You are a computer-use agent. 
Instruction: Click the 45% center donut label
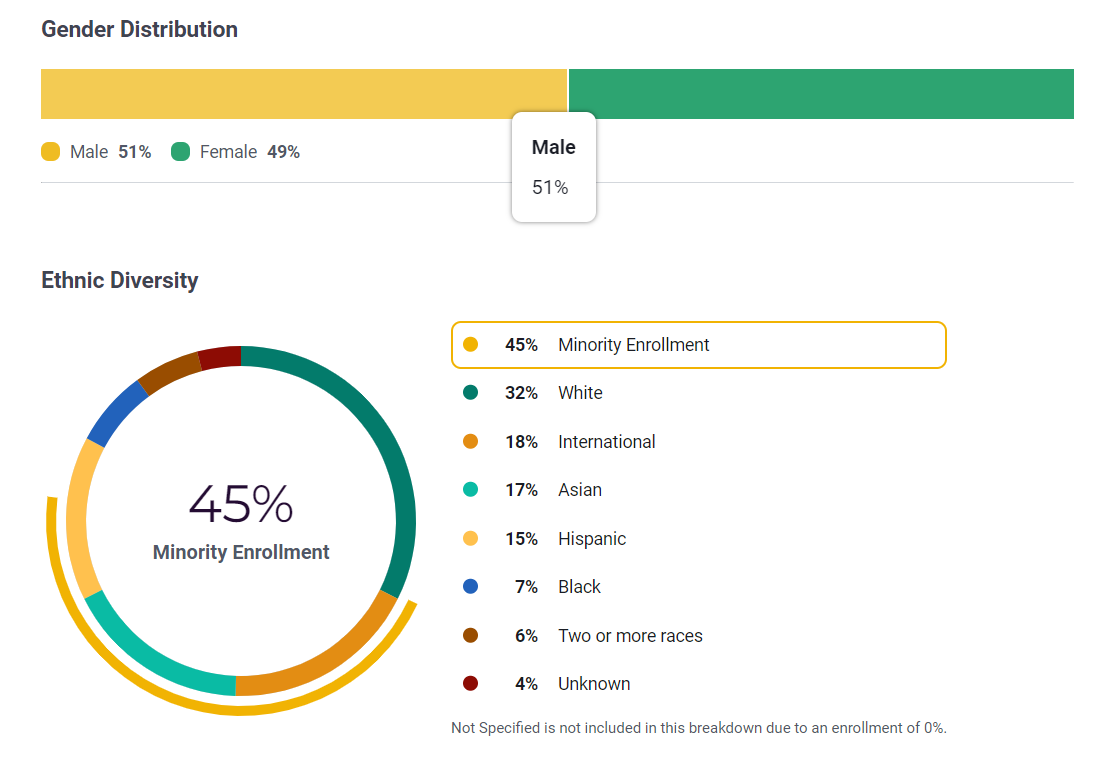[x=241, y=504]
